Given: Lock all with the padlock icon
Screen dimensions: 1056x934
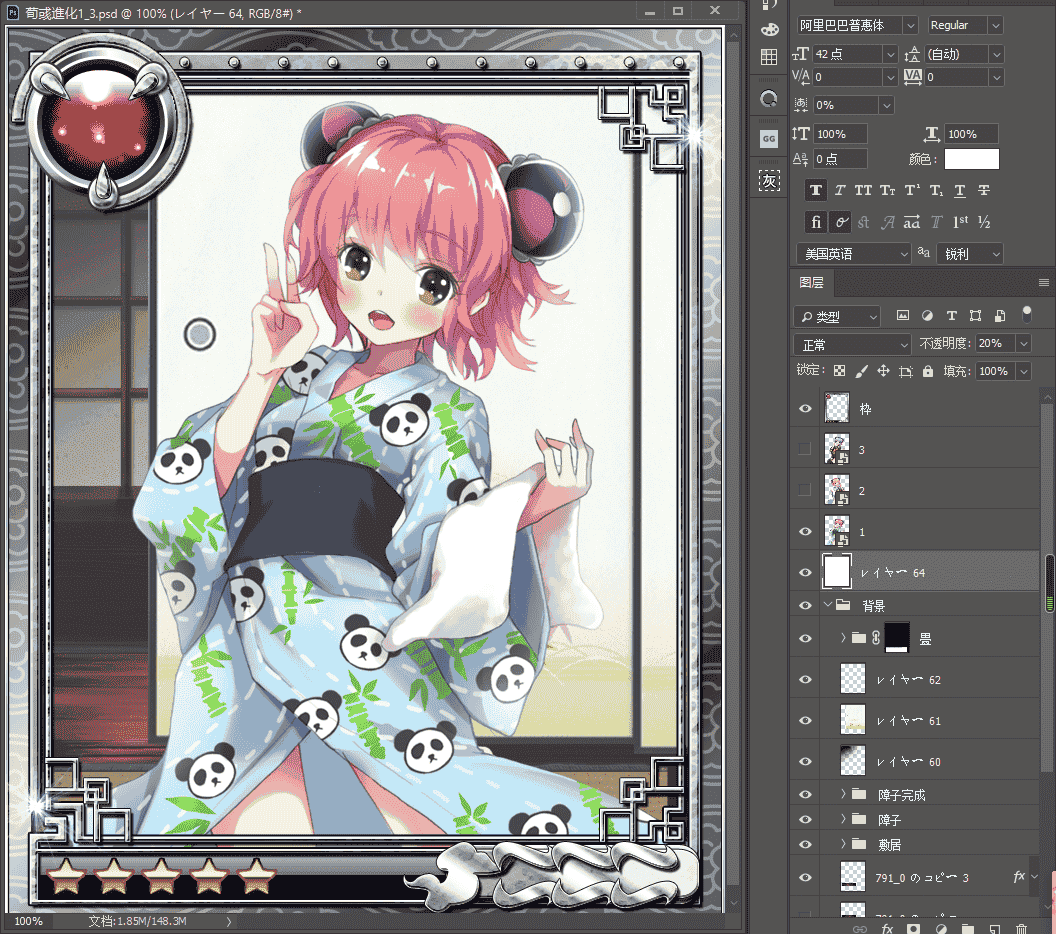Looking at the screenshot, I should pyautogui.click(x=928, y=371).
